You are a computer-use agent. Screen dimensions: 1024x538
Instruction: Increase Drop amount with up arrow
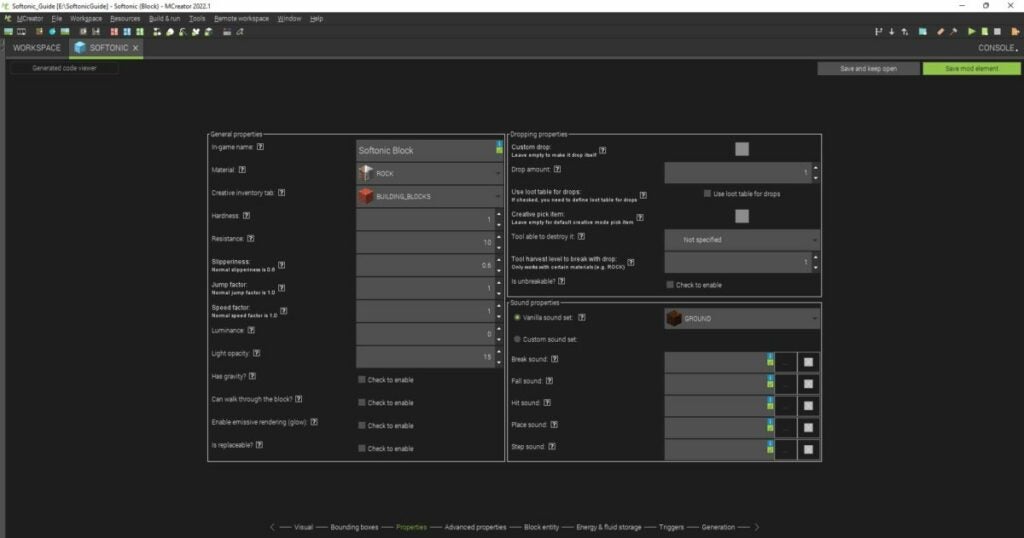pyautogui.click(x=816, y=168)
